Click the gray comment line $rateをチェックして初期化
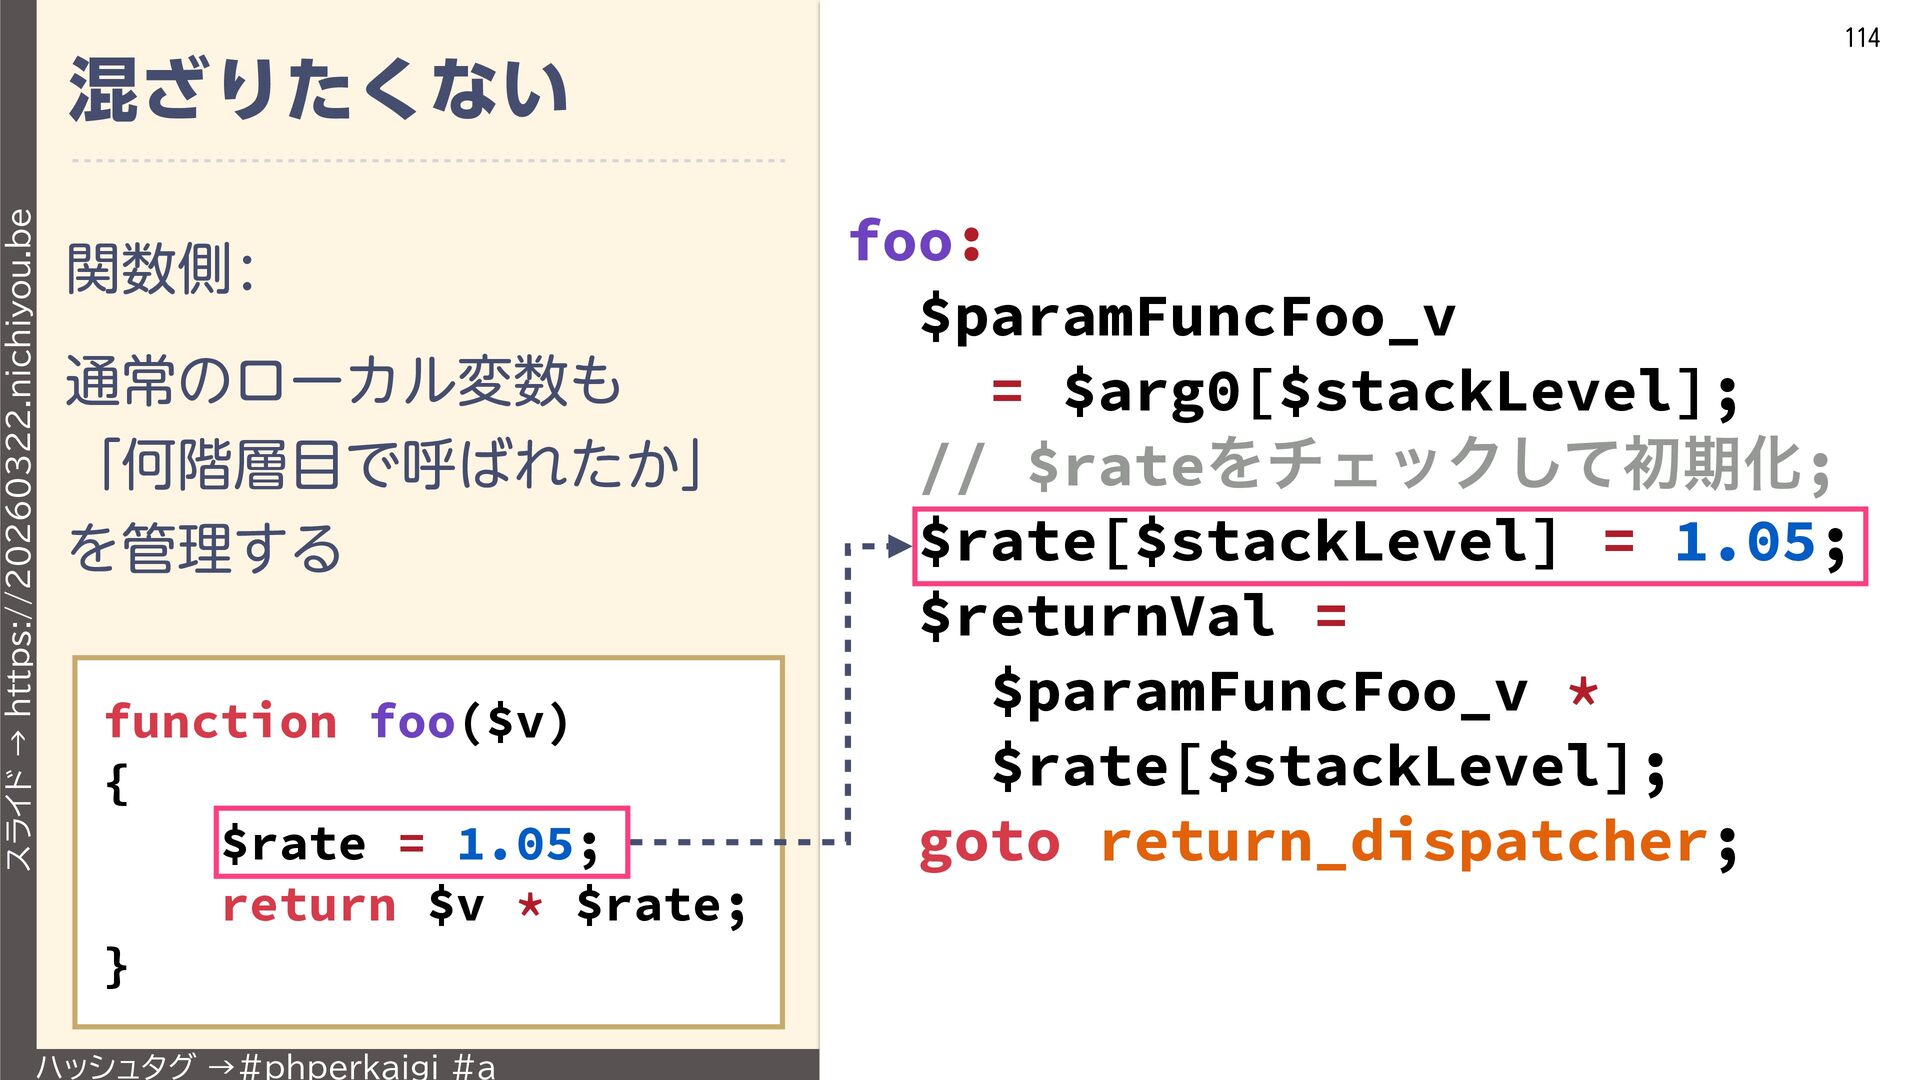The image size is (1920, 1080). (x=1376, y=466)
